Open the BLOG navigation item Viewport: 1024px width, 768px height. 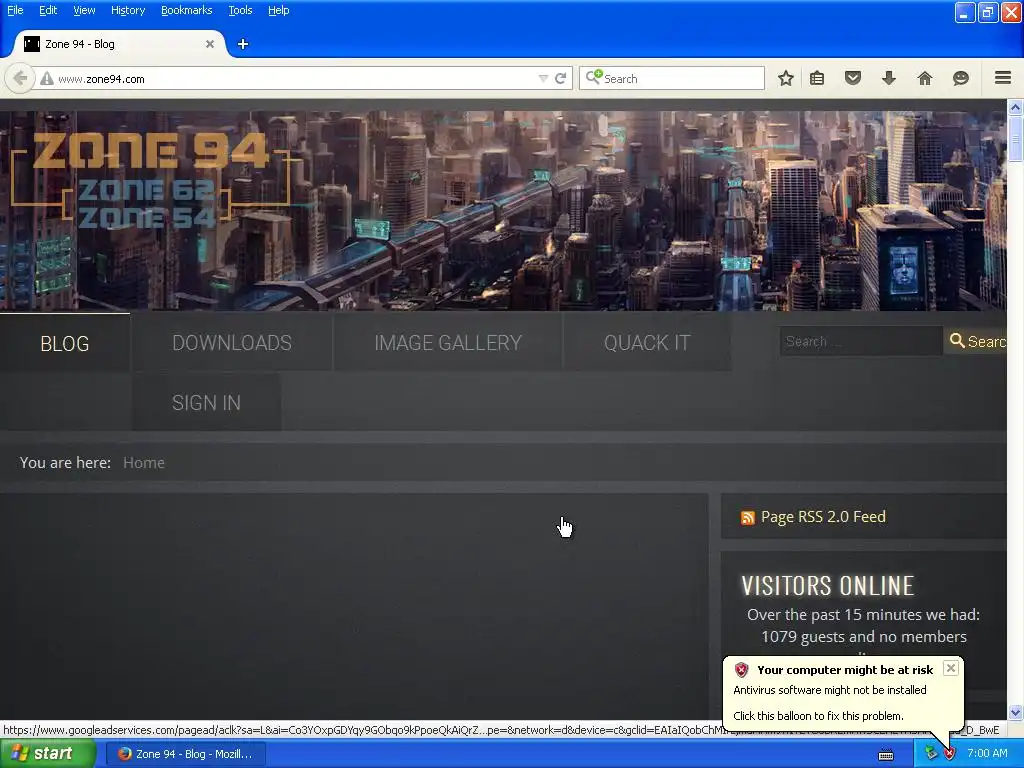[65, 344]
